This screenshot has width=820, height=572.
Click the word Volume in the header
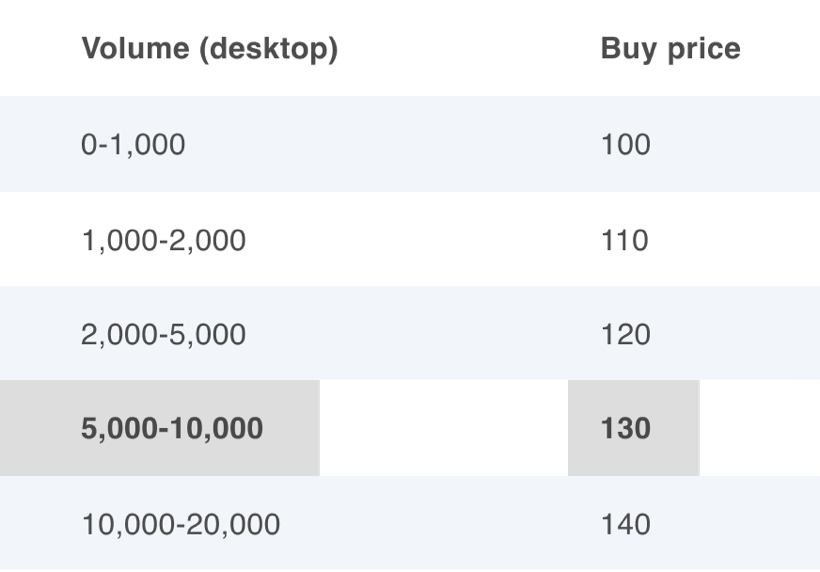tap(135, 49)
